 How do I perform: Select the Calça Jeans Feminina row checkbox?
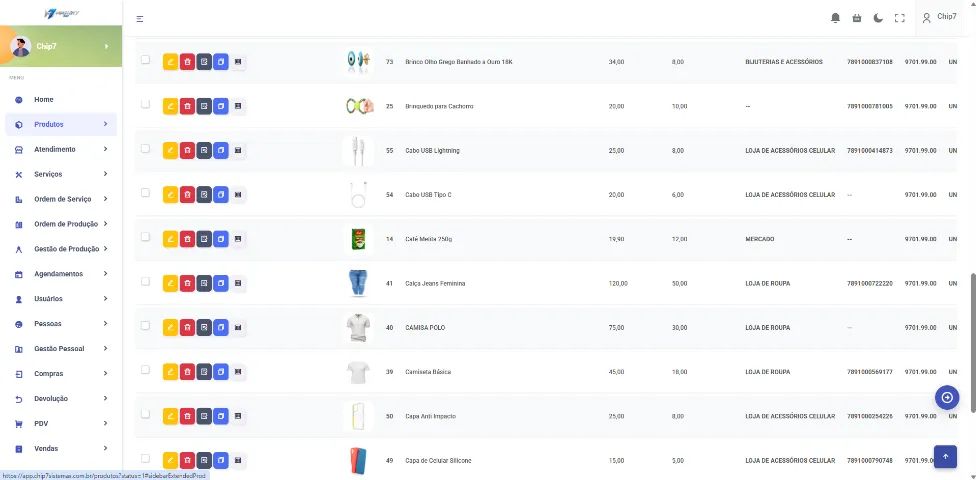145,281
